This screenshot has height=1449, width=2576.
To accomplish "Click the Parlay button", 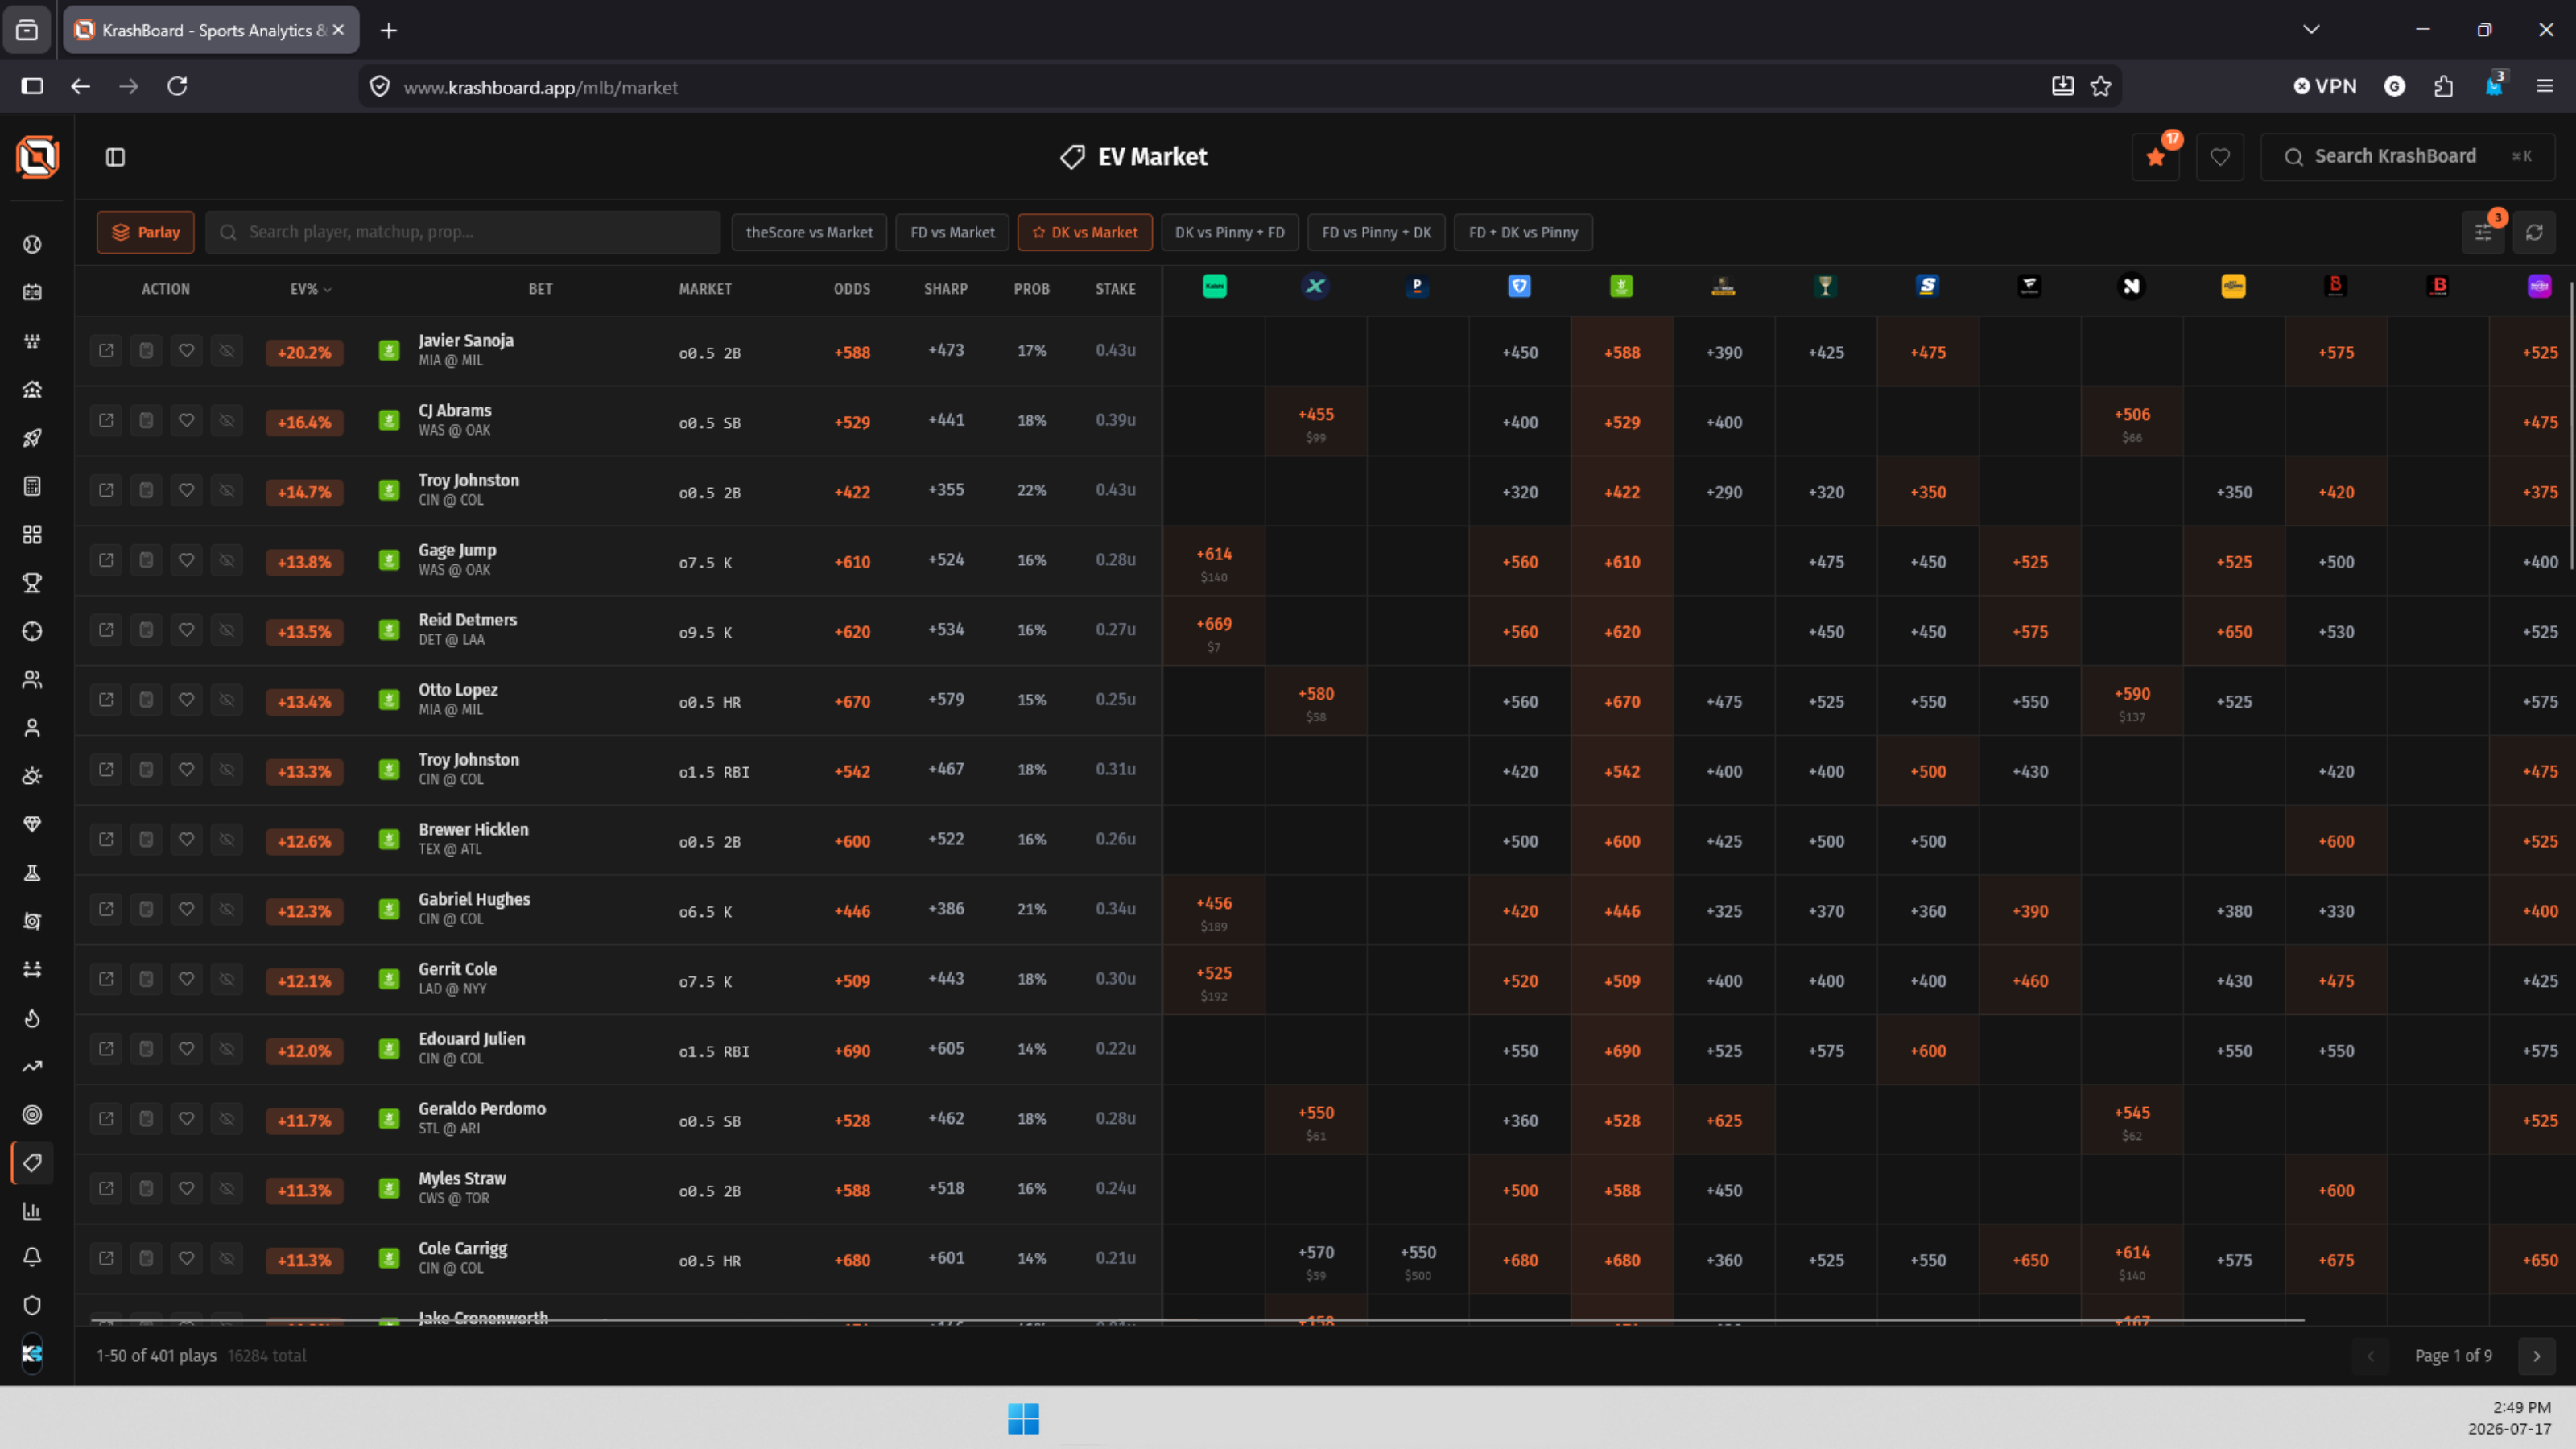I will coord(146,232).
